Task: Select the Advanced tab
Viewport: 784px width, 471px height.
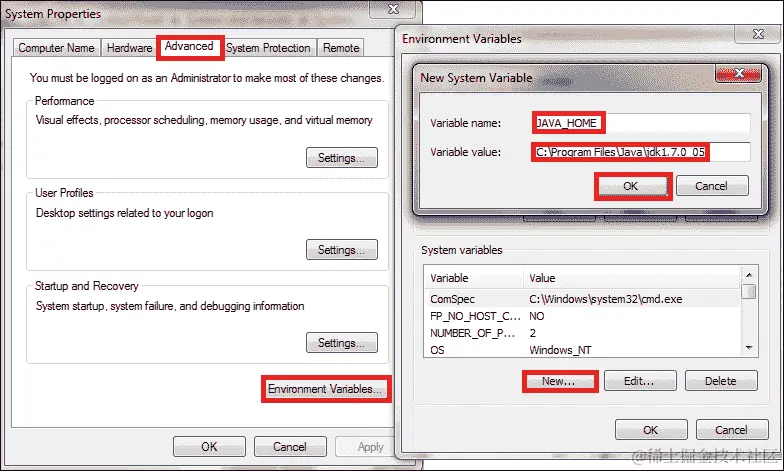Action: pyautogui.click(x=190, y=46)
